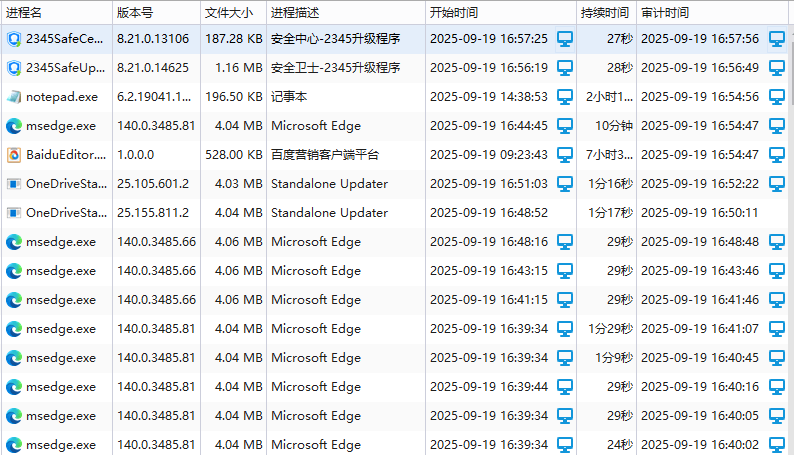Viewport: 794px width, 455px height.
Task: Sort by the 文件大小 column header
Action: pyautogui.click(x=233, y=13)
